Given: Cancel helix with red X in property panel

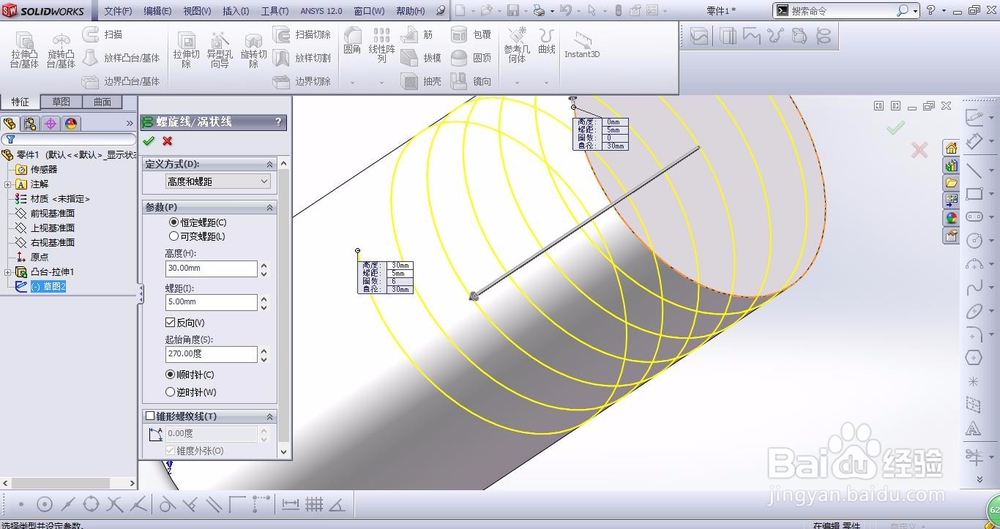Looking at the screenshot, I should tap(168, 140).
